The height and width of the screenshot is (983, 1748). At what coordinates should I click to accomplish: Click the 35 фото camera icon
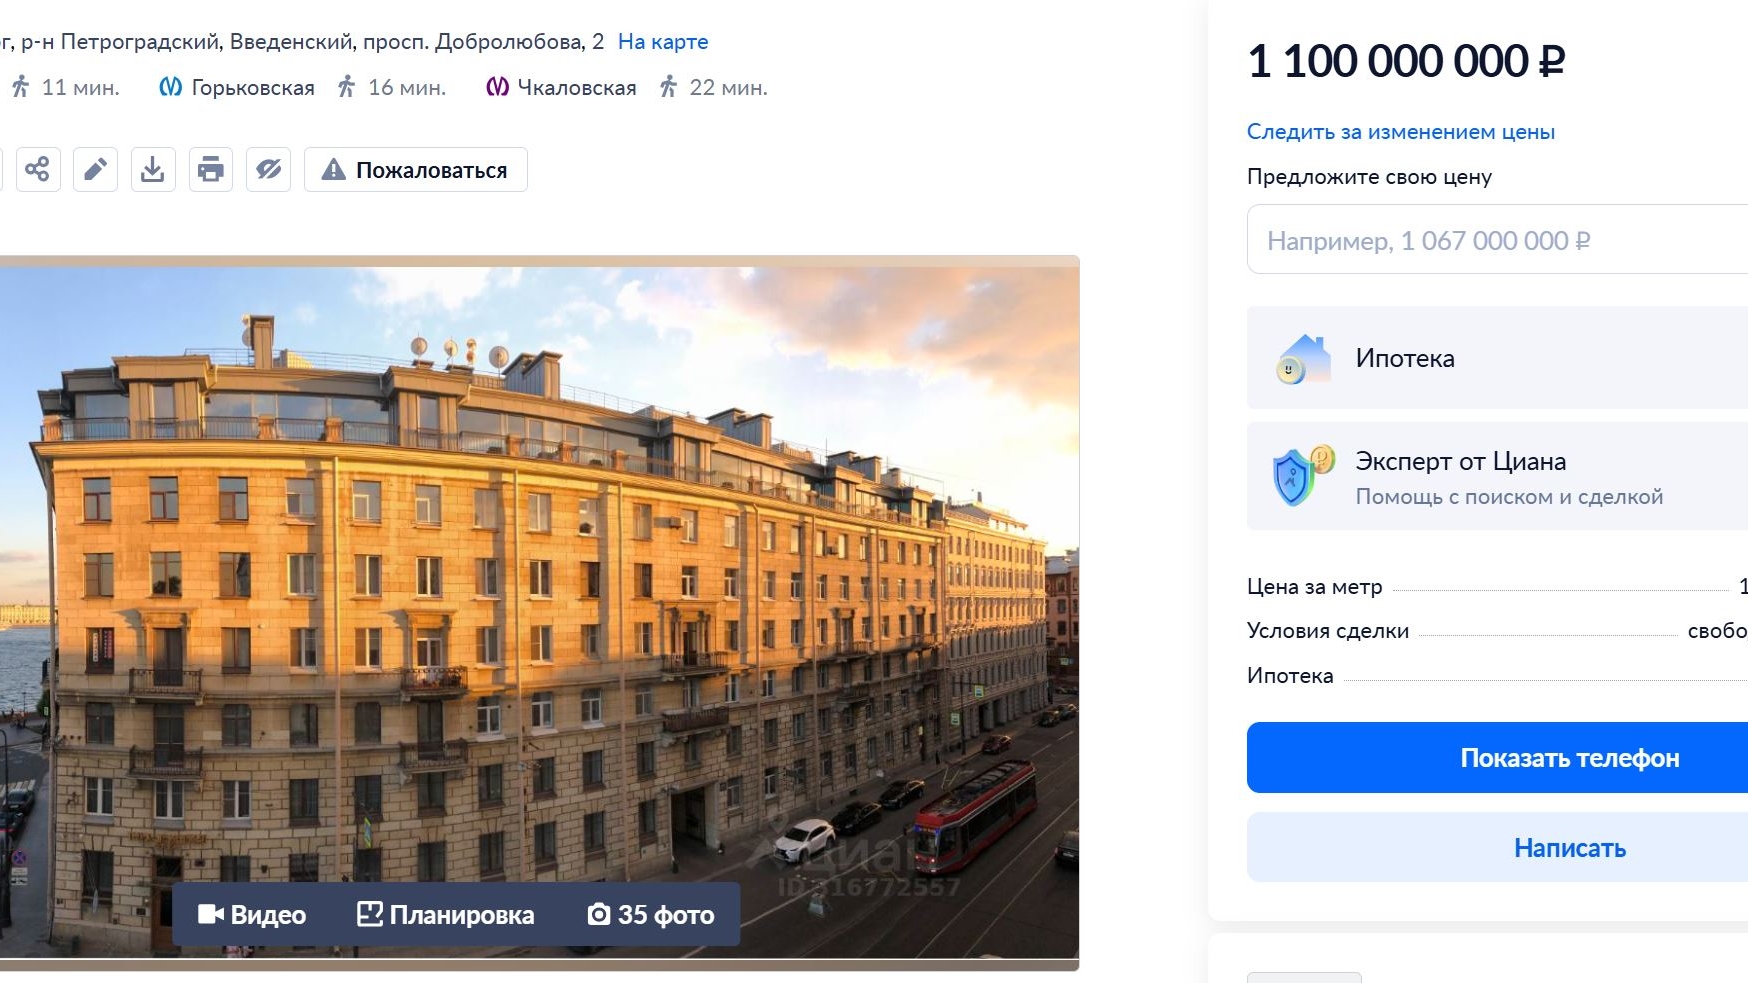click(598, 914)
